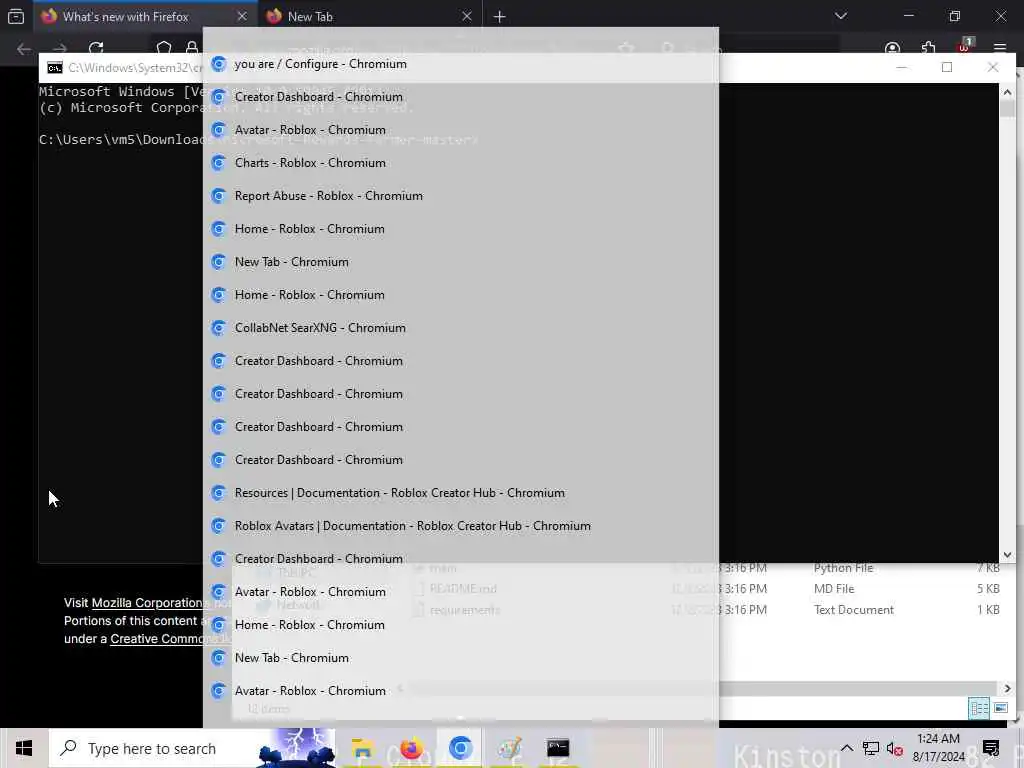
Task: Click the Command Prompt scrollbar up arrow
Action: (x=1007, y=92)
